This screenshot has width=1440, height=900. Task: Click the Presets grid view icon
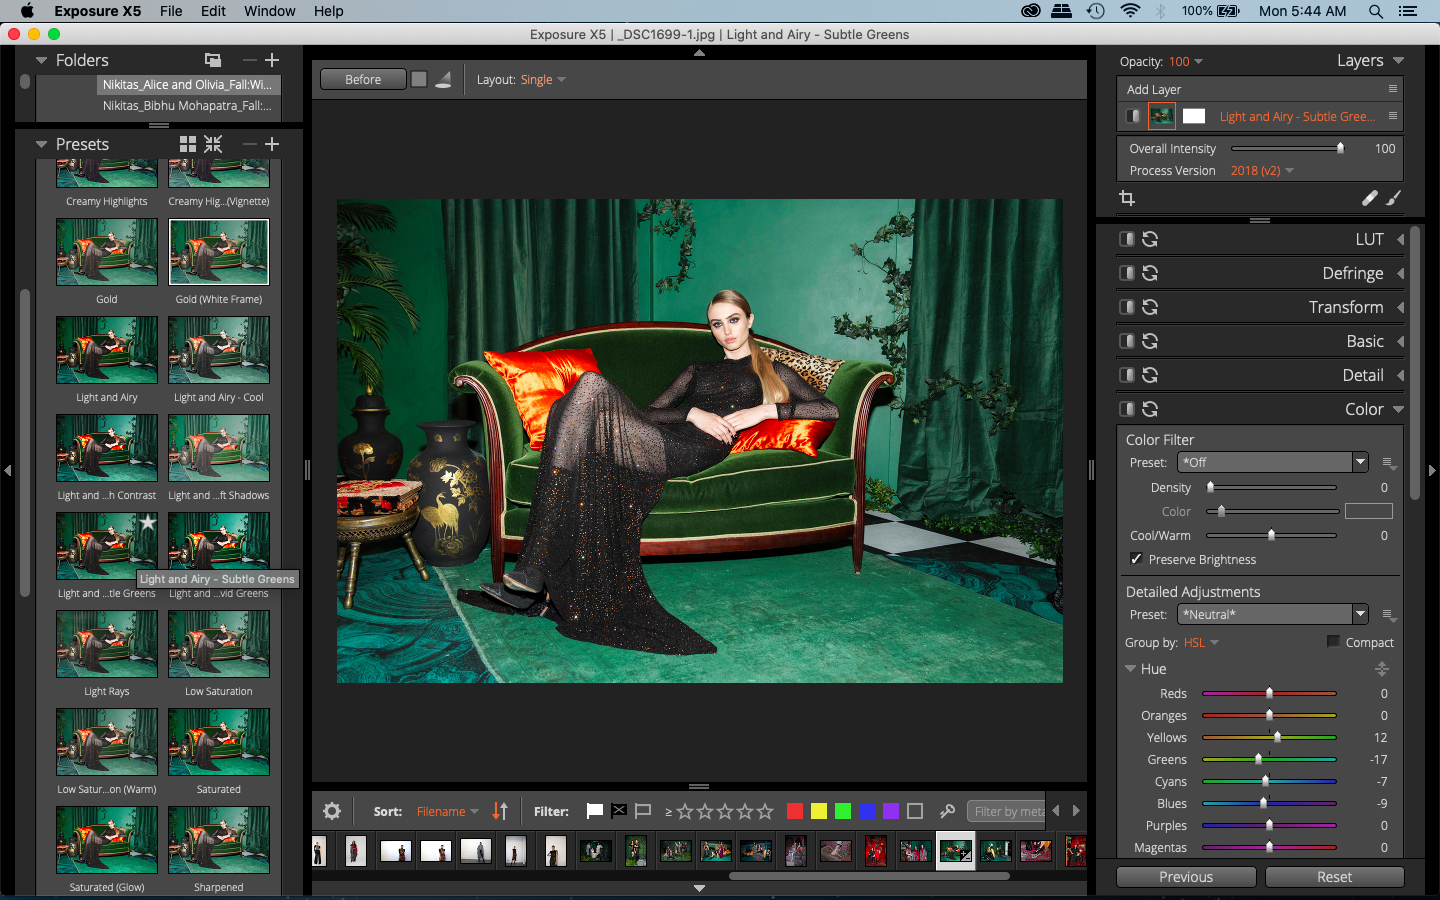coord(188,144)
